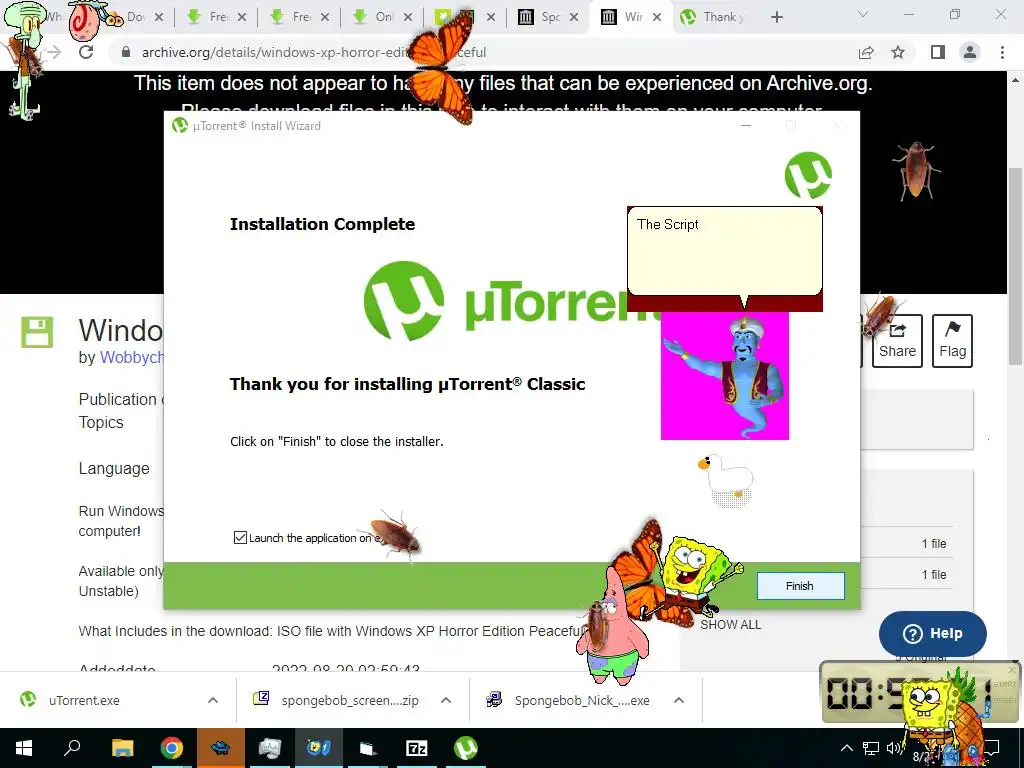Image resolution: width=1024 pixels, height=768 pixels.
Task: Open the Wobbych uploader link
Action: tap(131, 357)
